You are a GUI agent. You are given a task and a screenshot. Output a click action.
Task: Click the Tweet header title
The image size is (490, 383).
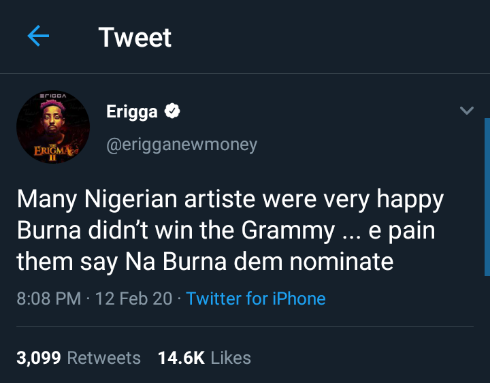tap(135, 37)
